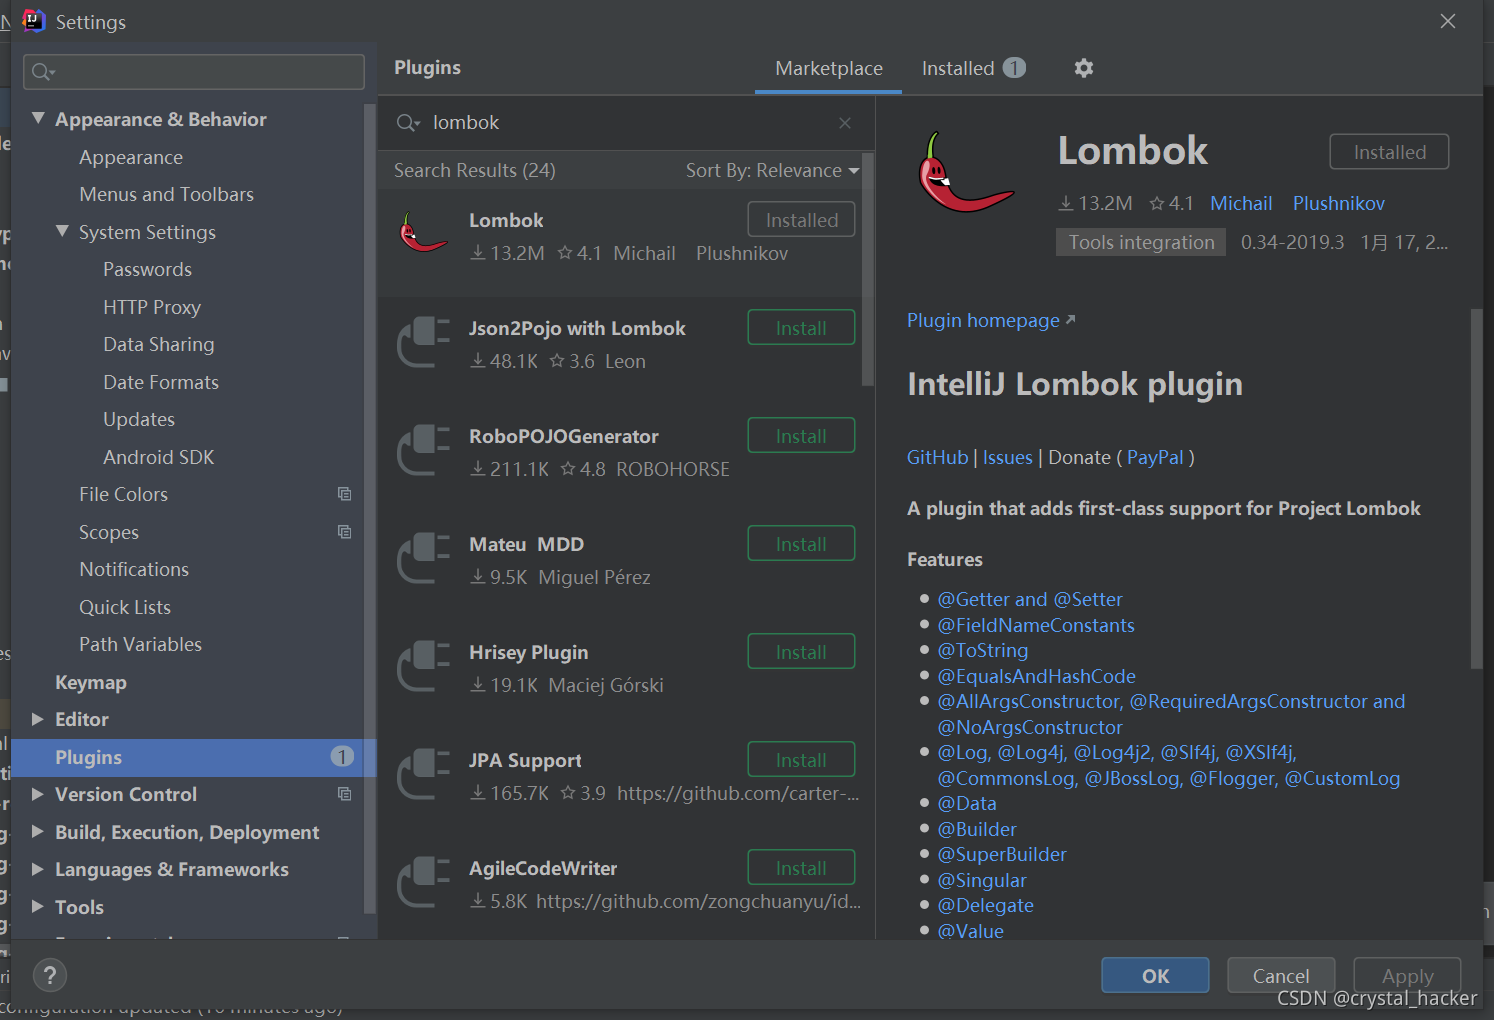
Task: Open Notifications settings
Action: 134,569
